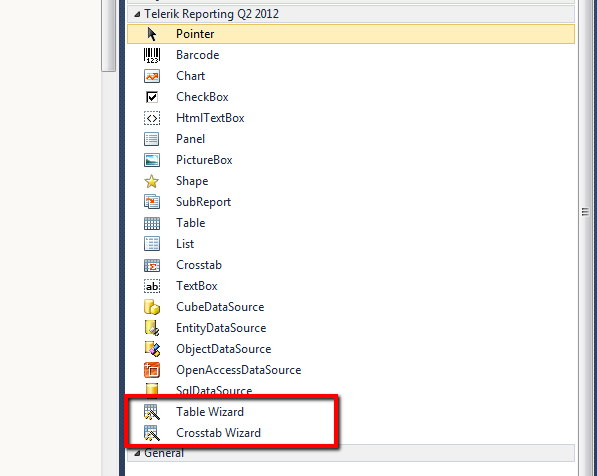
Task: Select the CheckBox report item icon
Action: coord(152,97)
